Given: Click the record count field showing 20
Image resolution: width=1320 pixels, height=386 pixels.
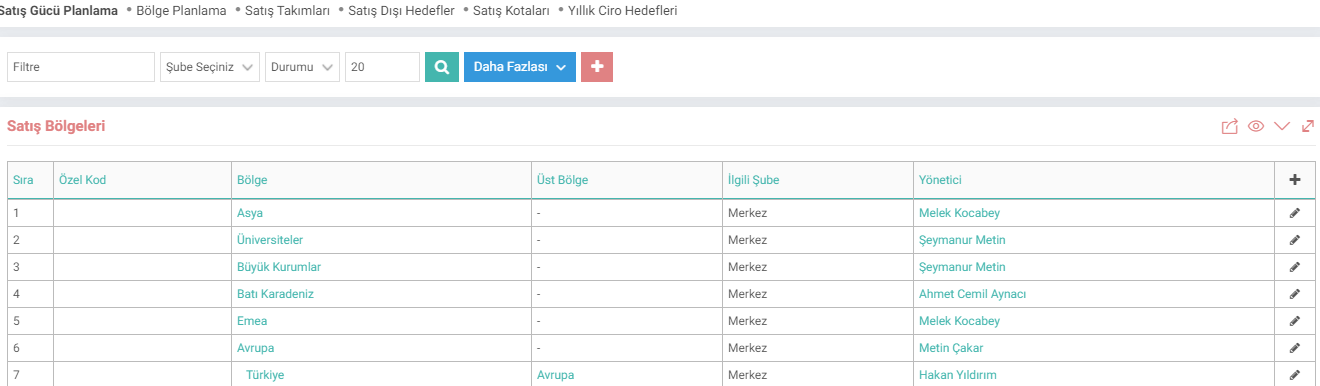Looking at the screenshot, I should [382, 67].
